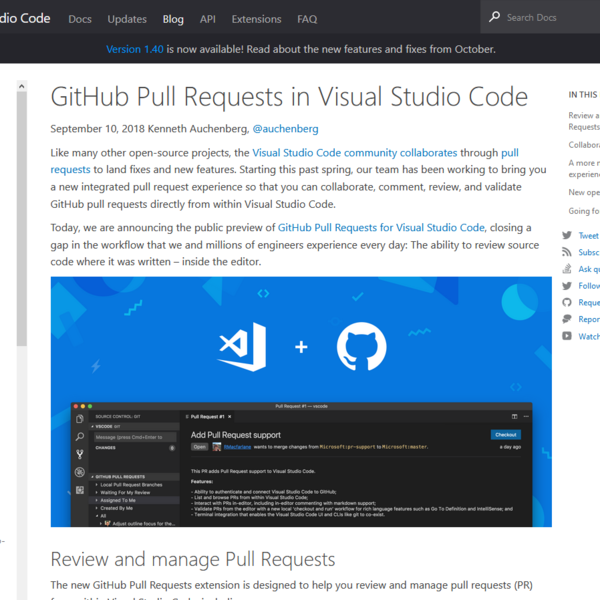Click the comment icon beside Report

point(567,319)
